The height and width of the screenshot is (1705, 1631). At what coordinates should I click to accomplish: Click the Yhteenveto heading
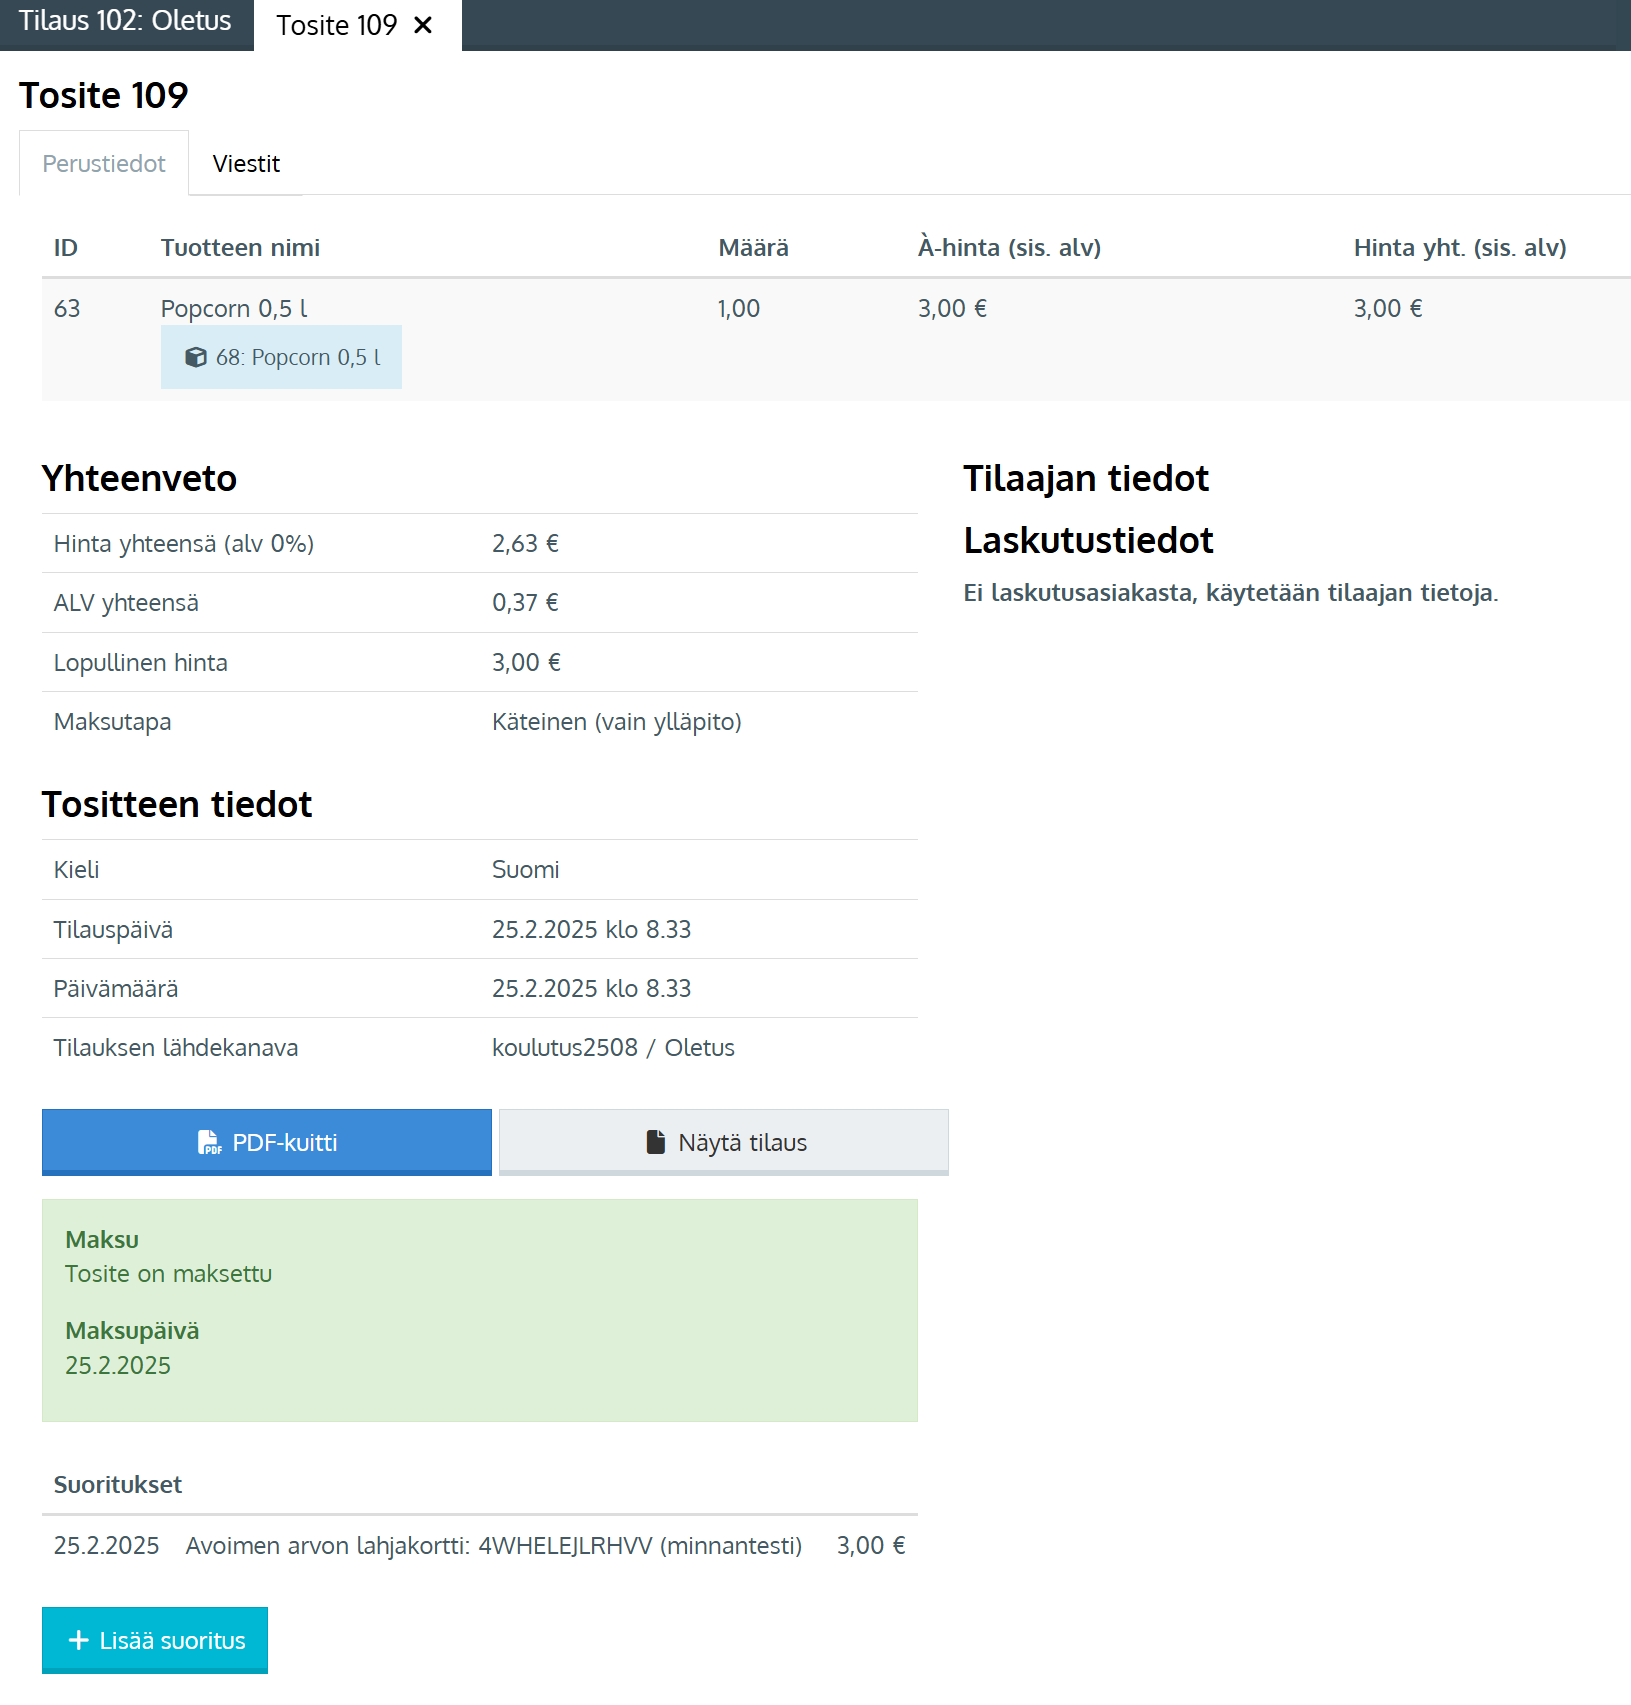pos(139,478)
